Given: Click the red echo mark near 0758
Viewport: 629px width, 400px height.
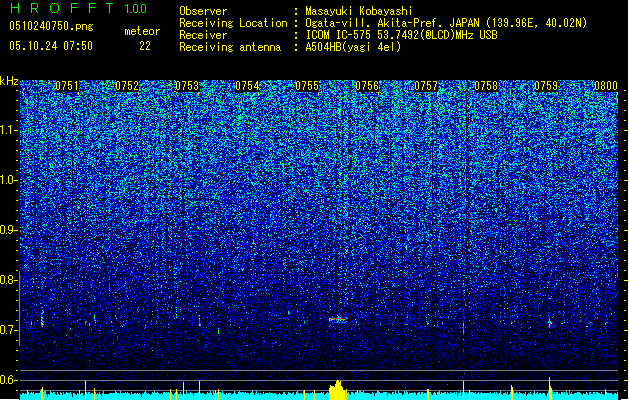Looking at the screenshot, I should [x=463, y=328].
